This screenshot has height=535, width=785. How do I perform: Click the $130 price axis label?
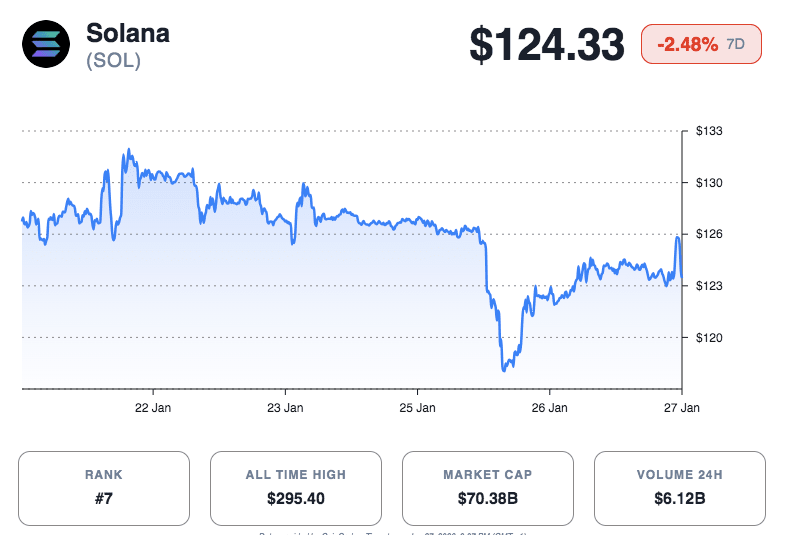tap(709, 183)
